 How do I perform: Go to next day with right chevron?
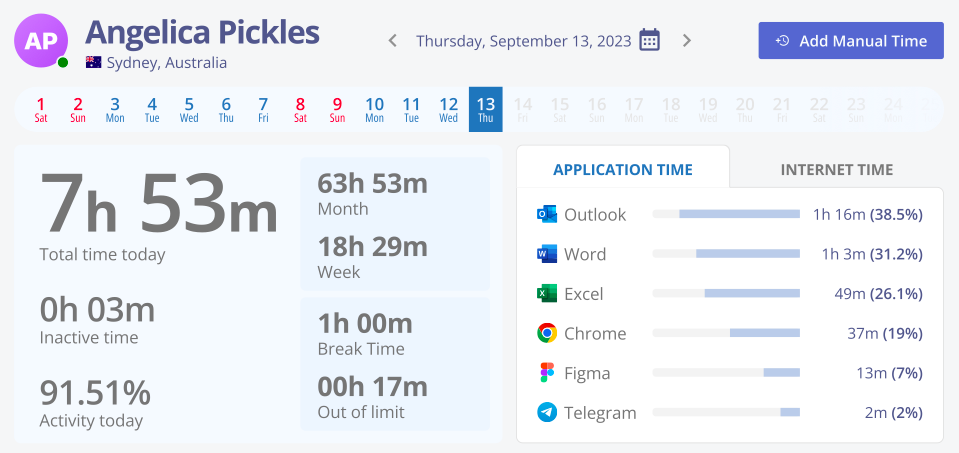pyautogui.click(x=687, y=41)
